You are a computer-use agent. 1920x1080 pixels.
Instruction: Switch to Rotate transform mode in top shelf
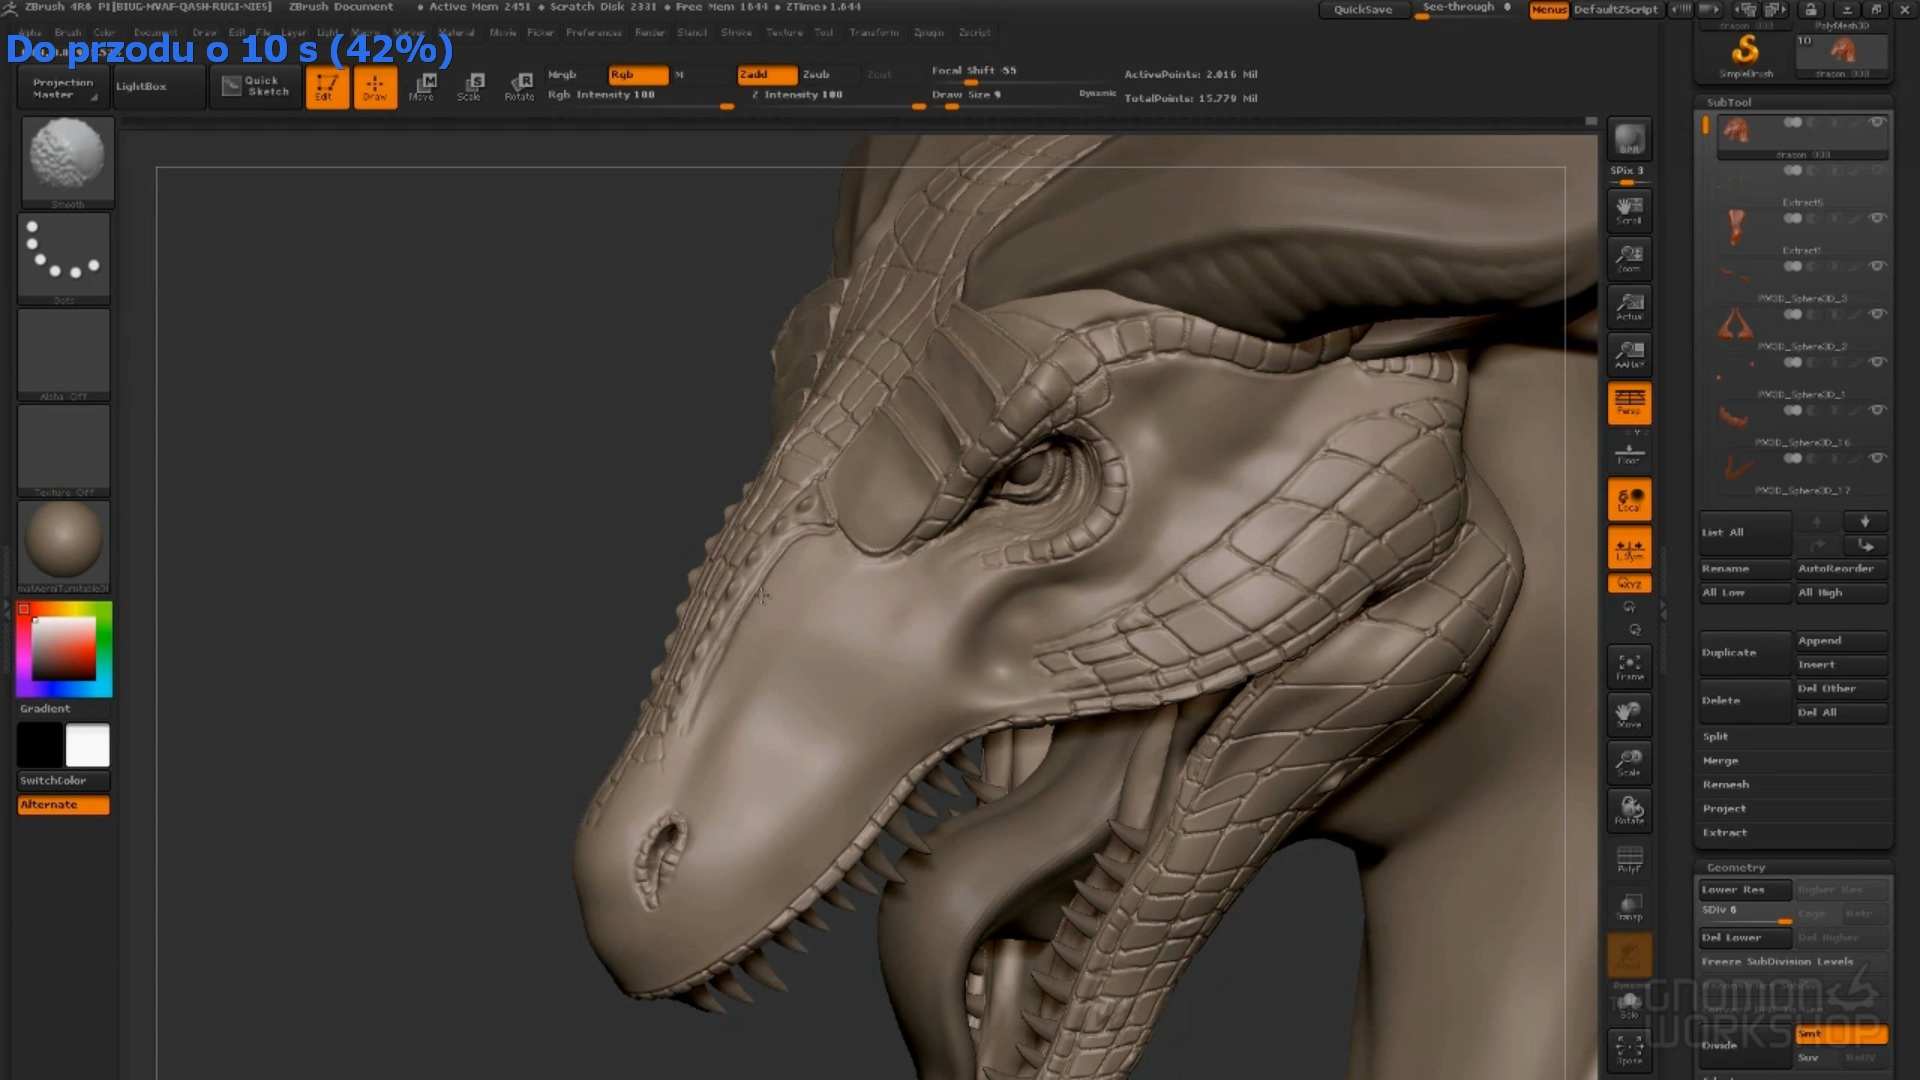[x=519, y=87]
